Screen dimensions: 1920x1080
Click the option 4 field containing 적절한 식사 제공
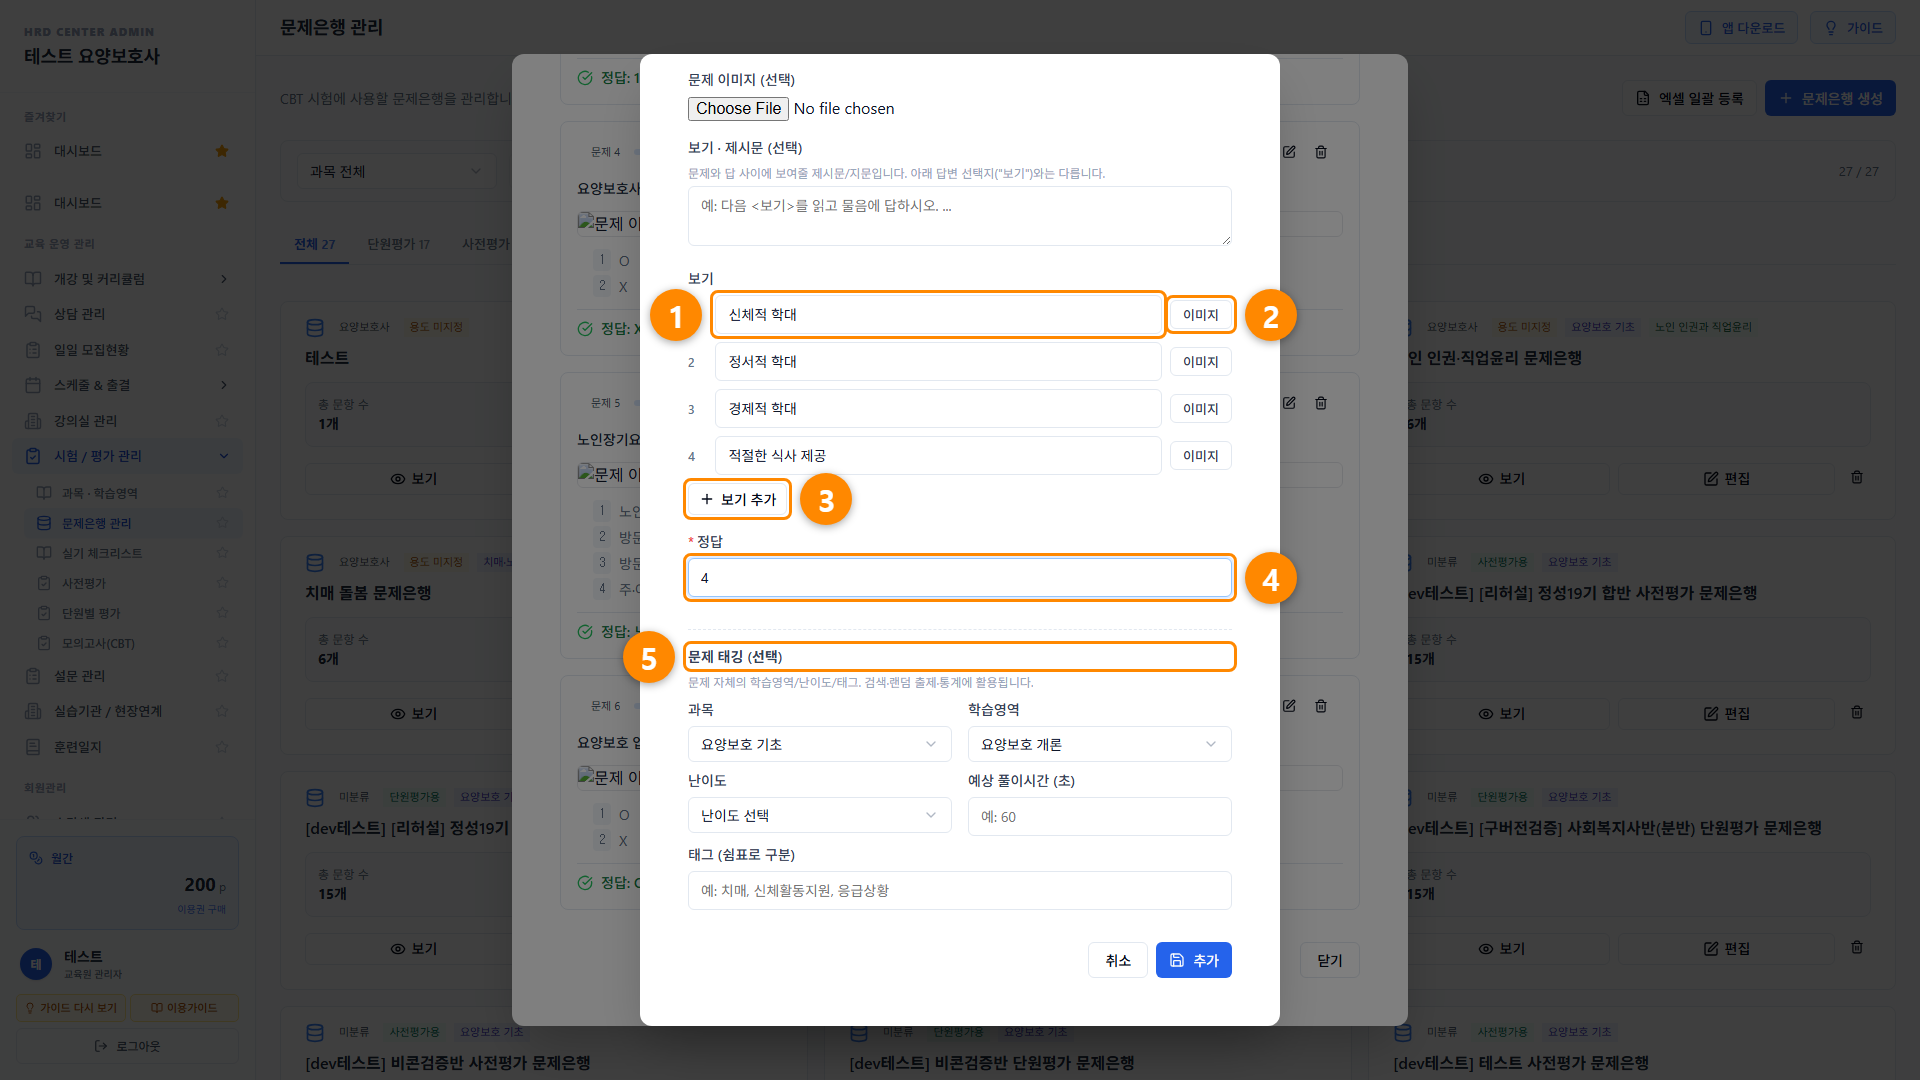point(938,456)
